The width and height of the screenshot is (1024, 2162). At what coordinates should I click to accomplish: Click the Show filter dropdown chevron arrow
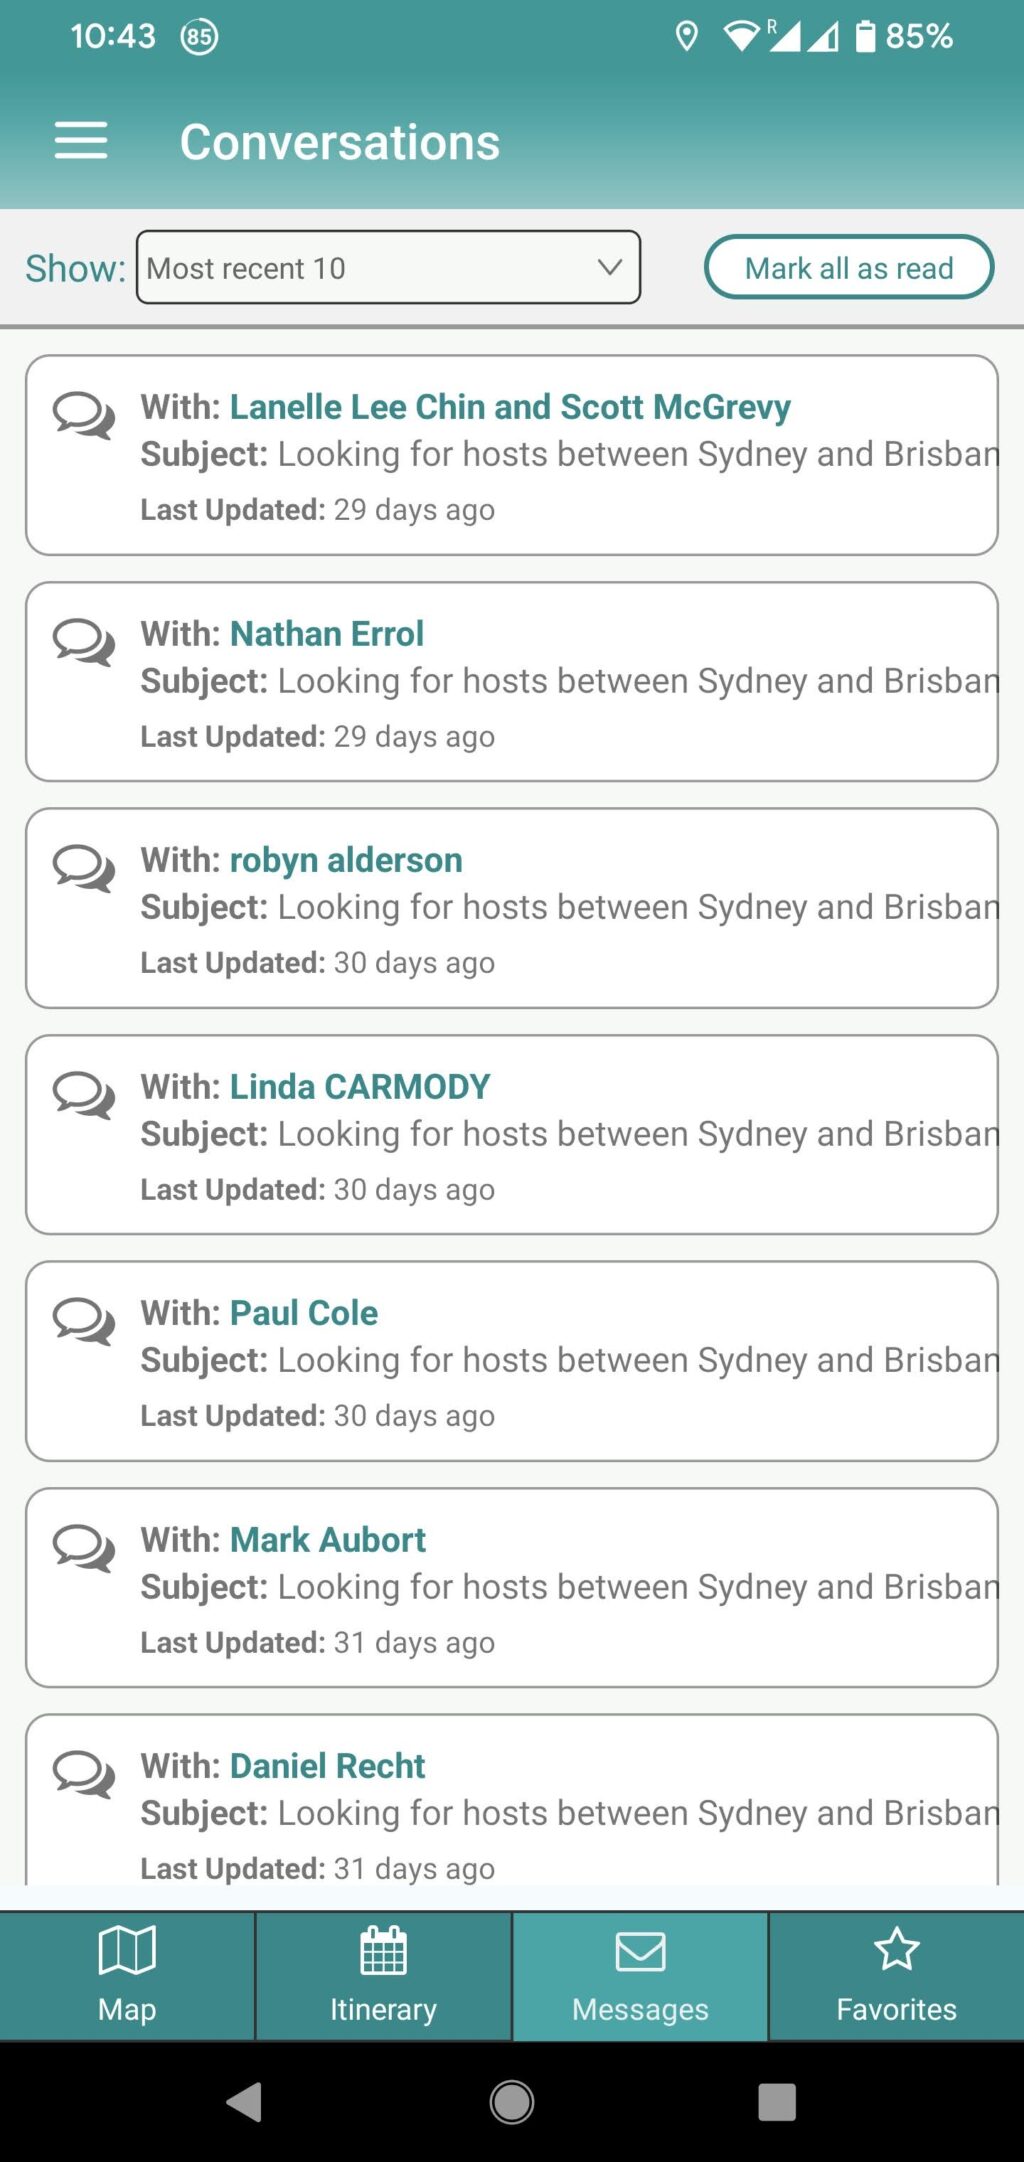(609, 267)
